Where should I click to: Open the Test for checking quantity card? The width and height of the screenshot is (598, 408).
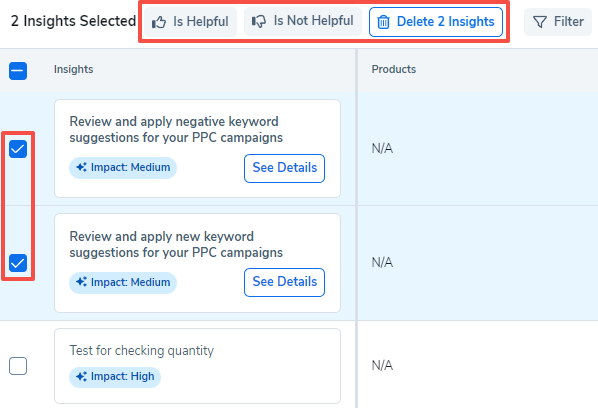pyautogui.click(x=198, y=366)
